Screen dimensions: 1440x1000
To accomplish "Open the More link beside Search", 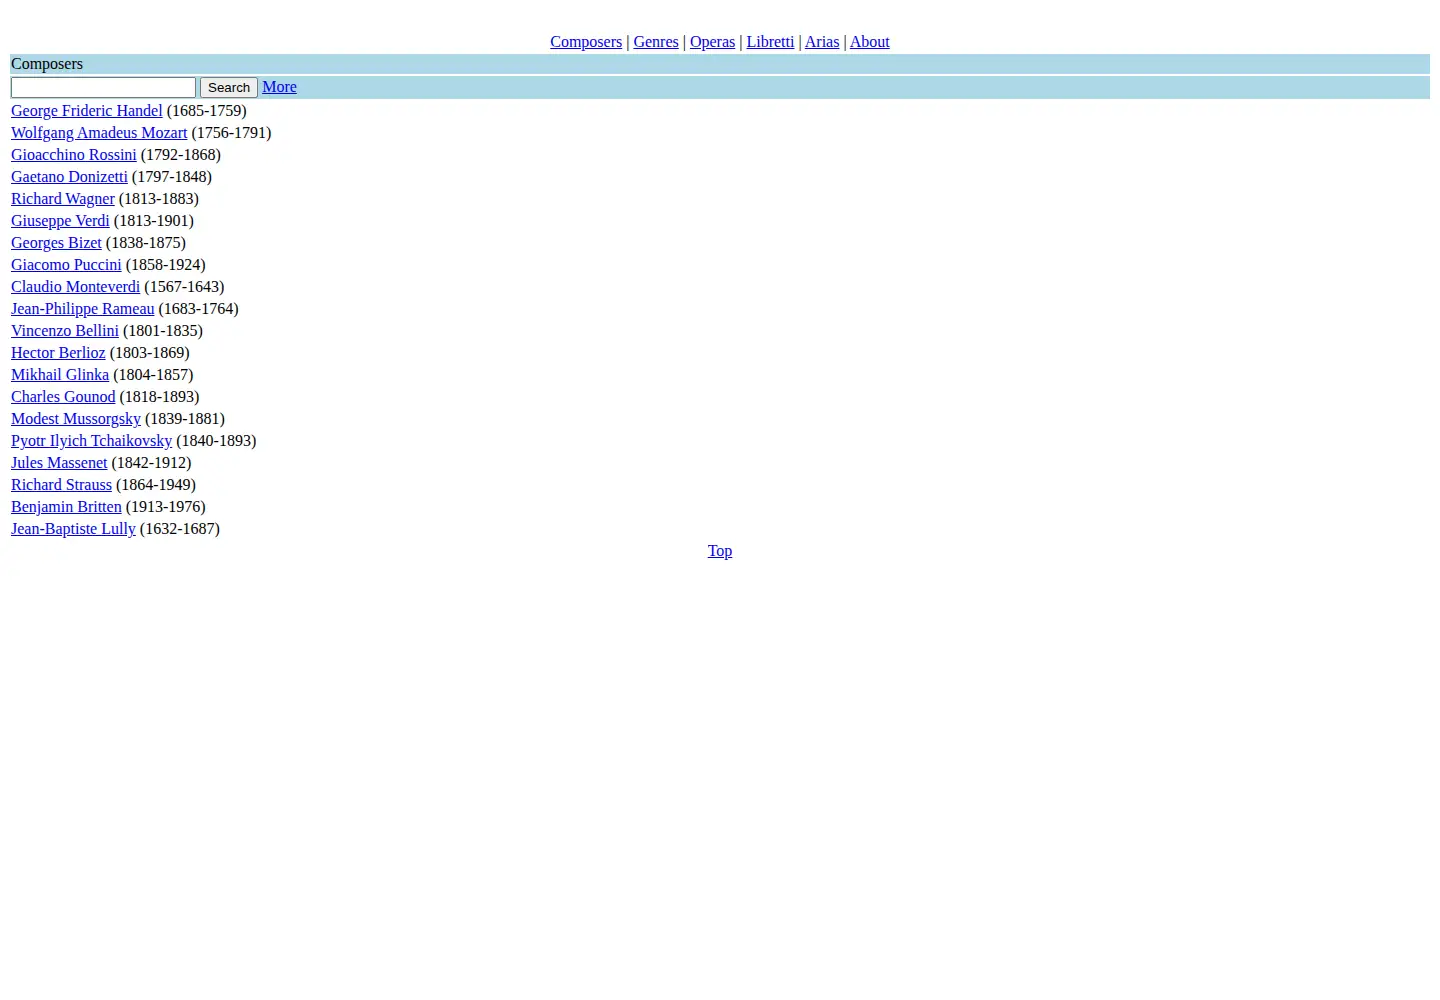I will (x=279, y=87).
